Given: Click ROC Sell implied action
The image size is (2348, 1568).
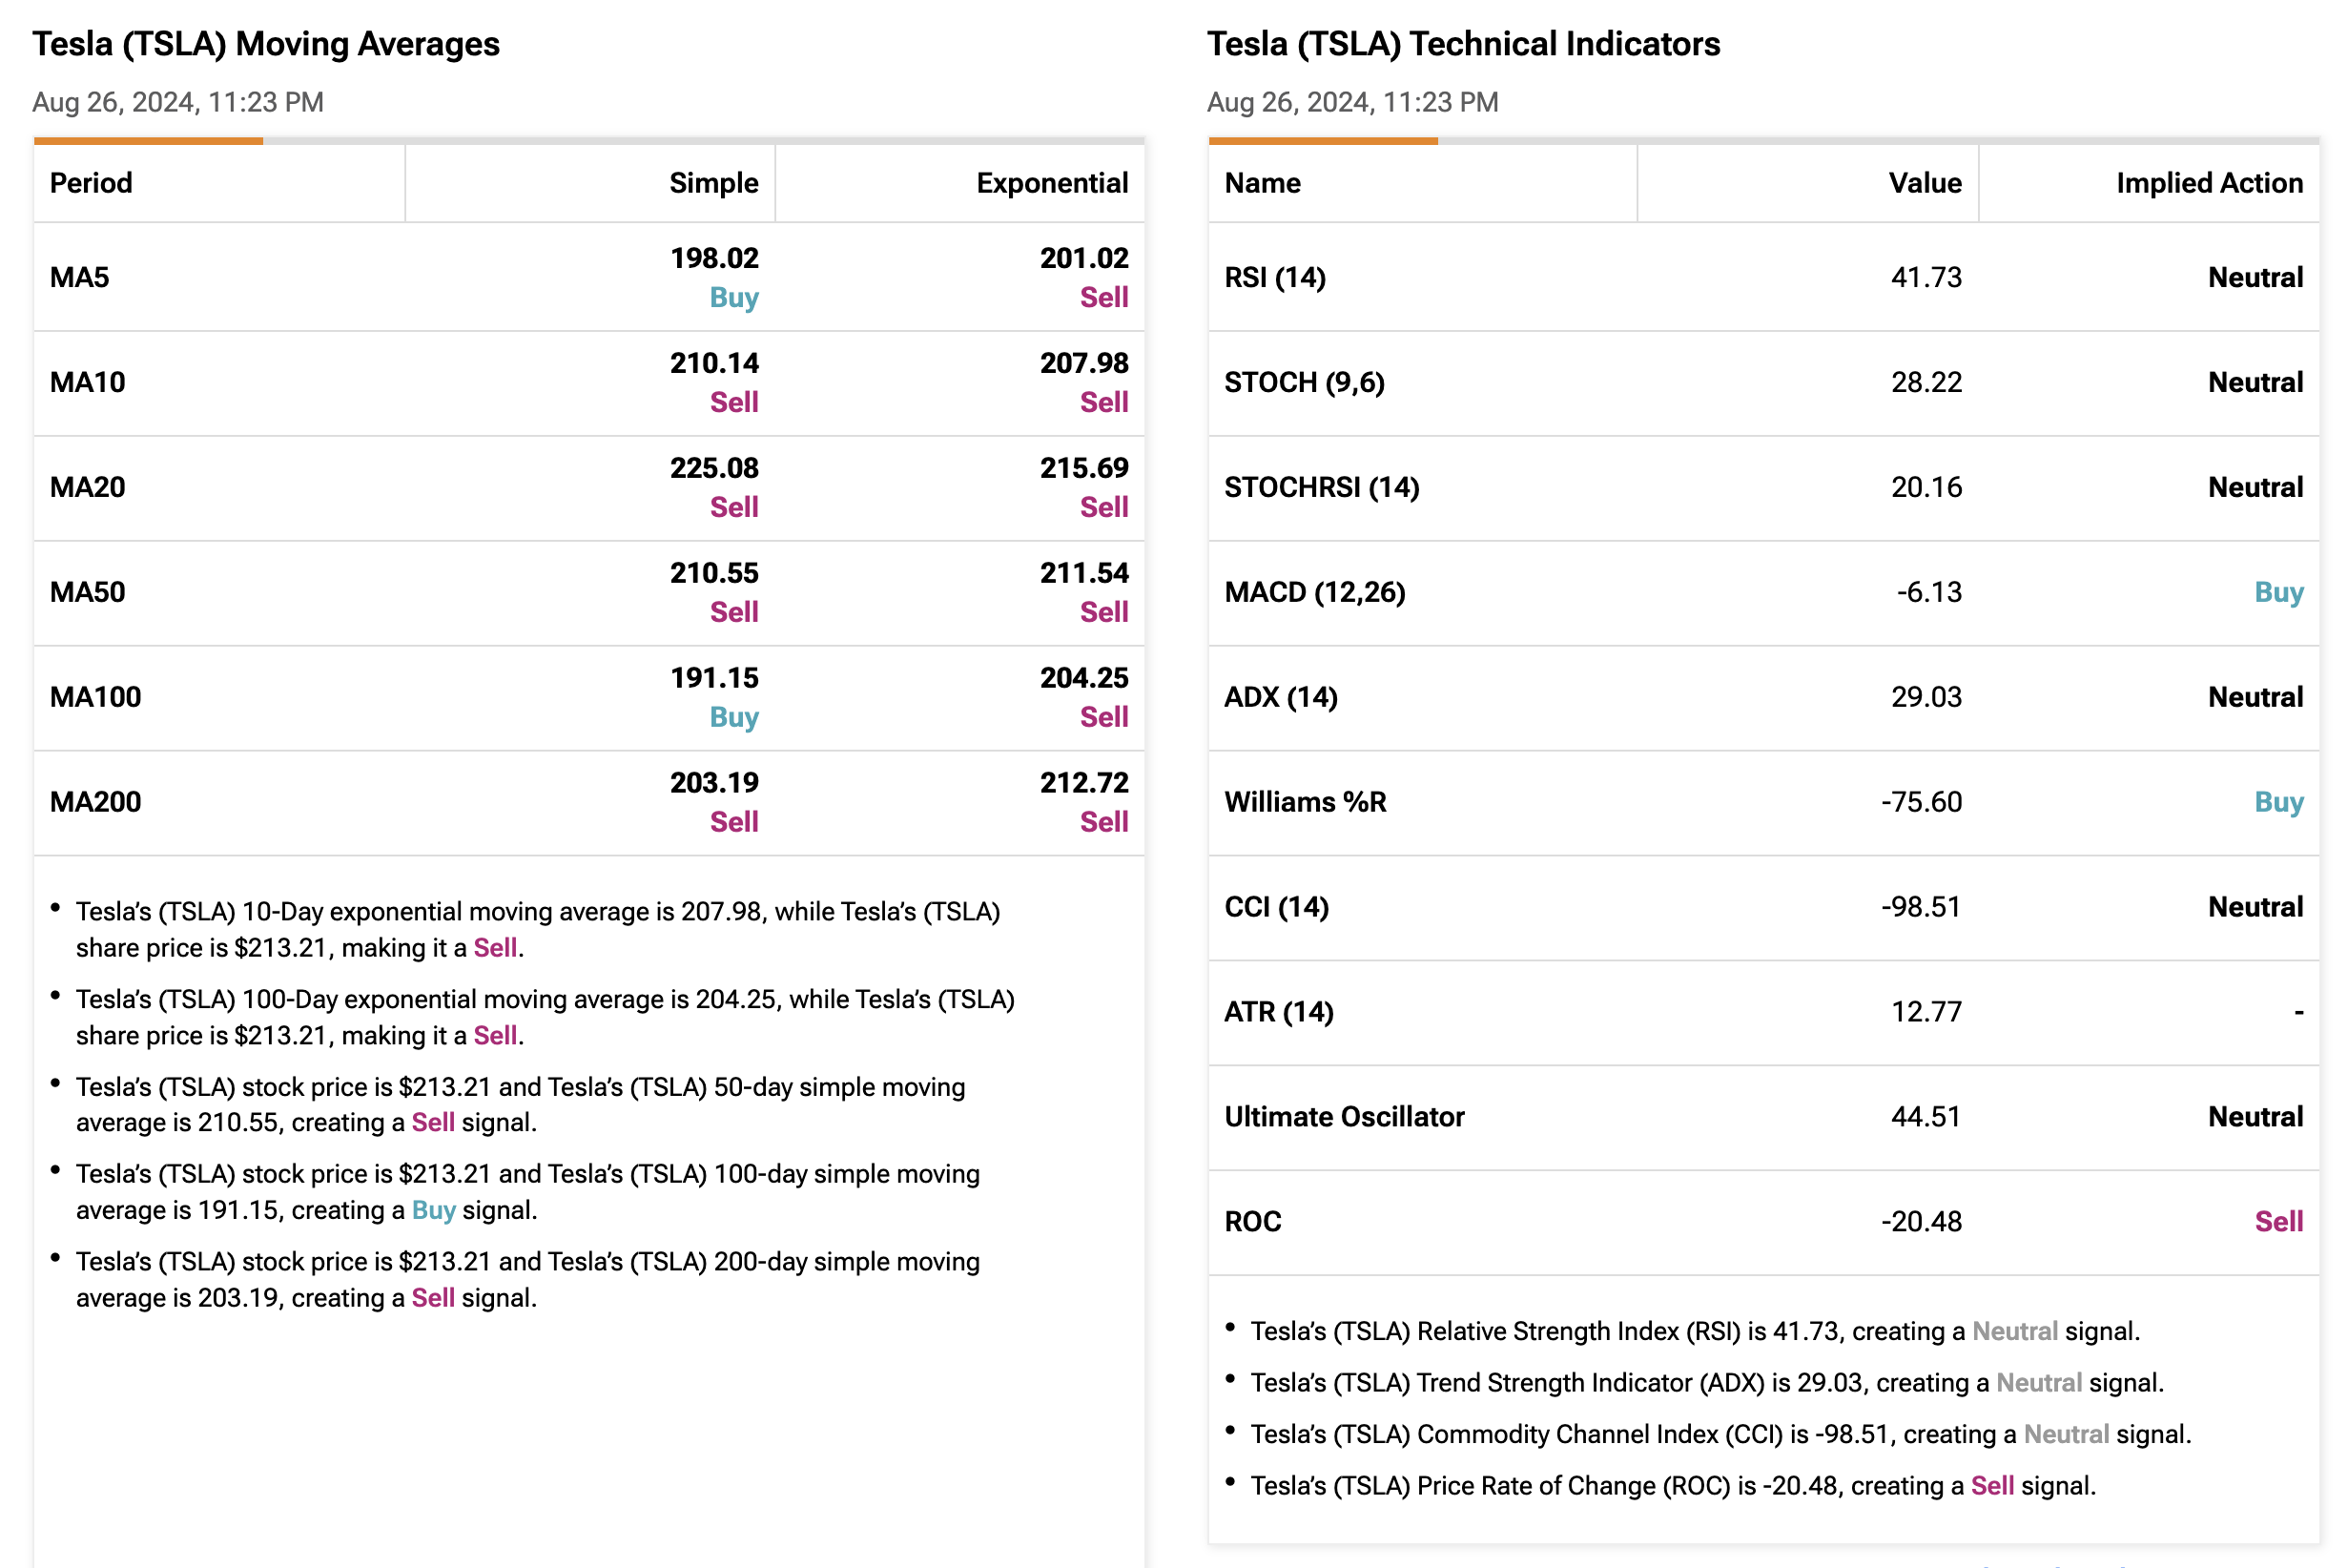Looking at the screenshot, I should click(x=2277, y=1221).
